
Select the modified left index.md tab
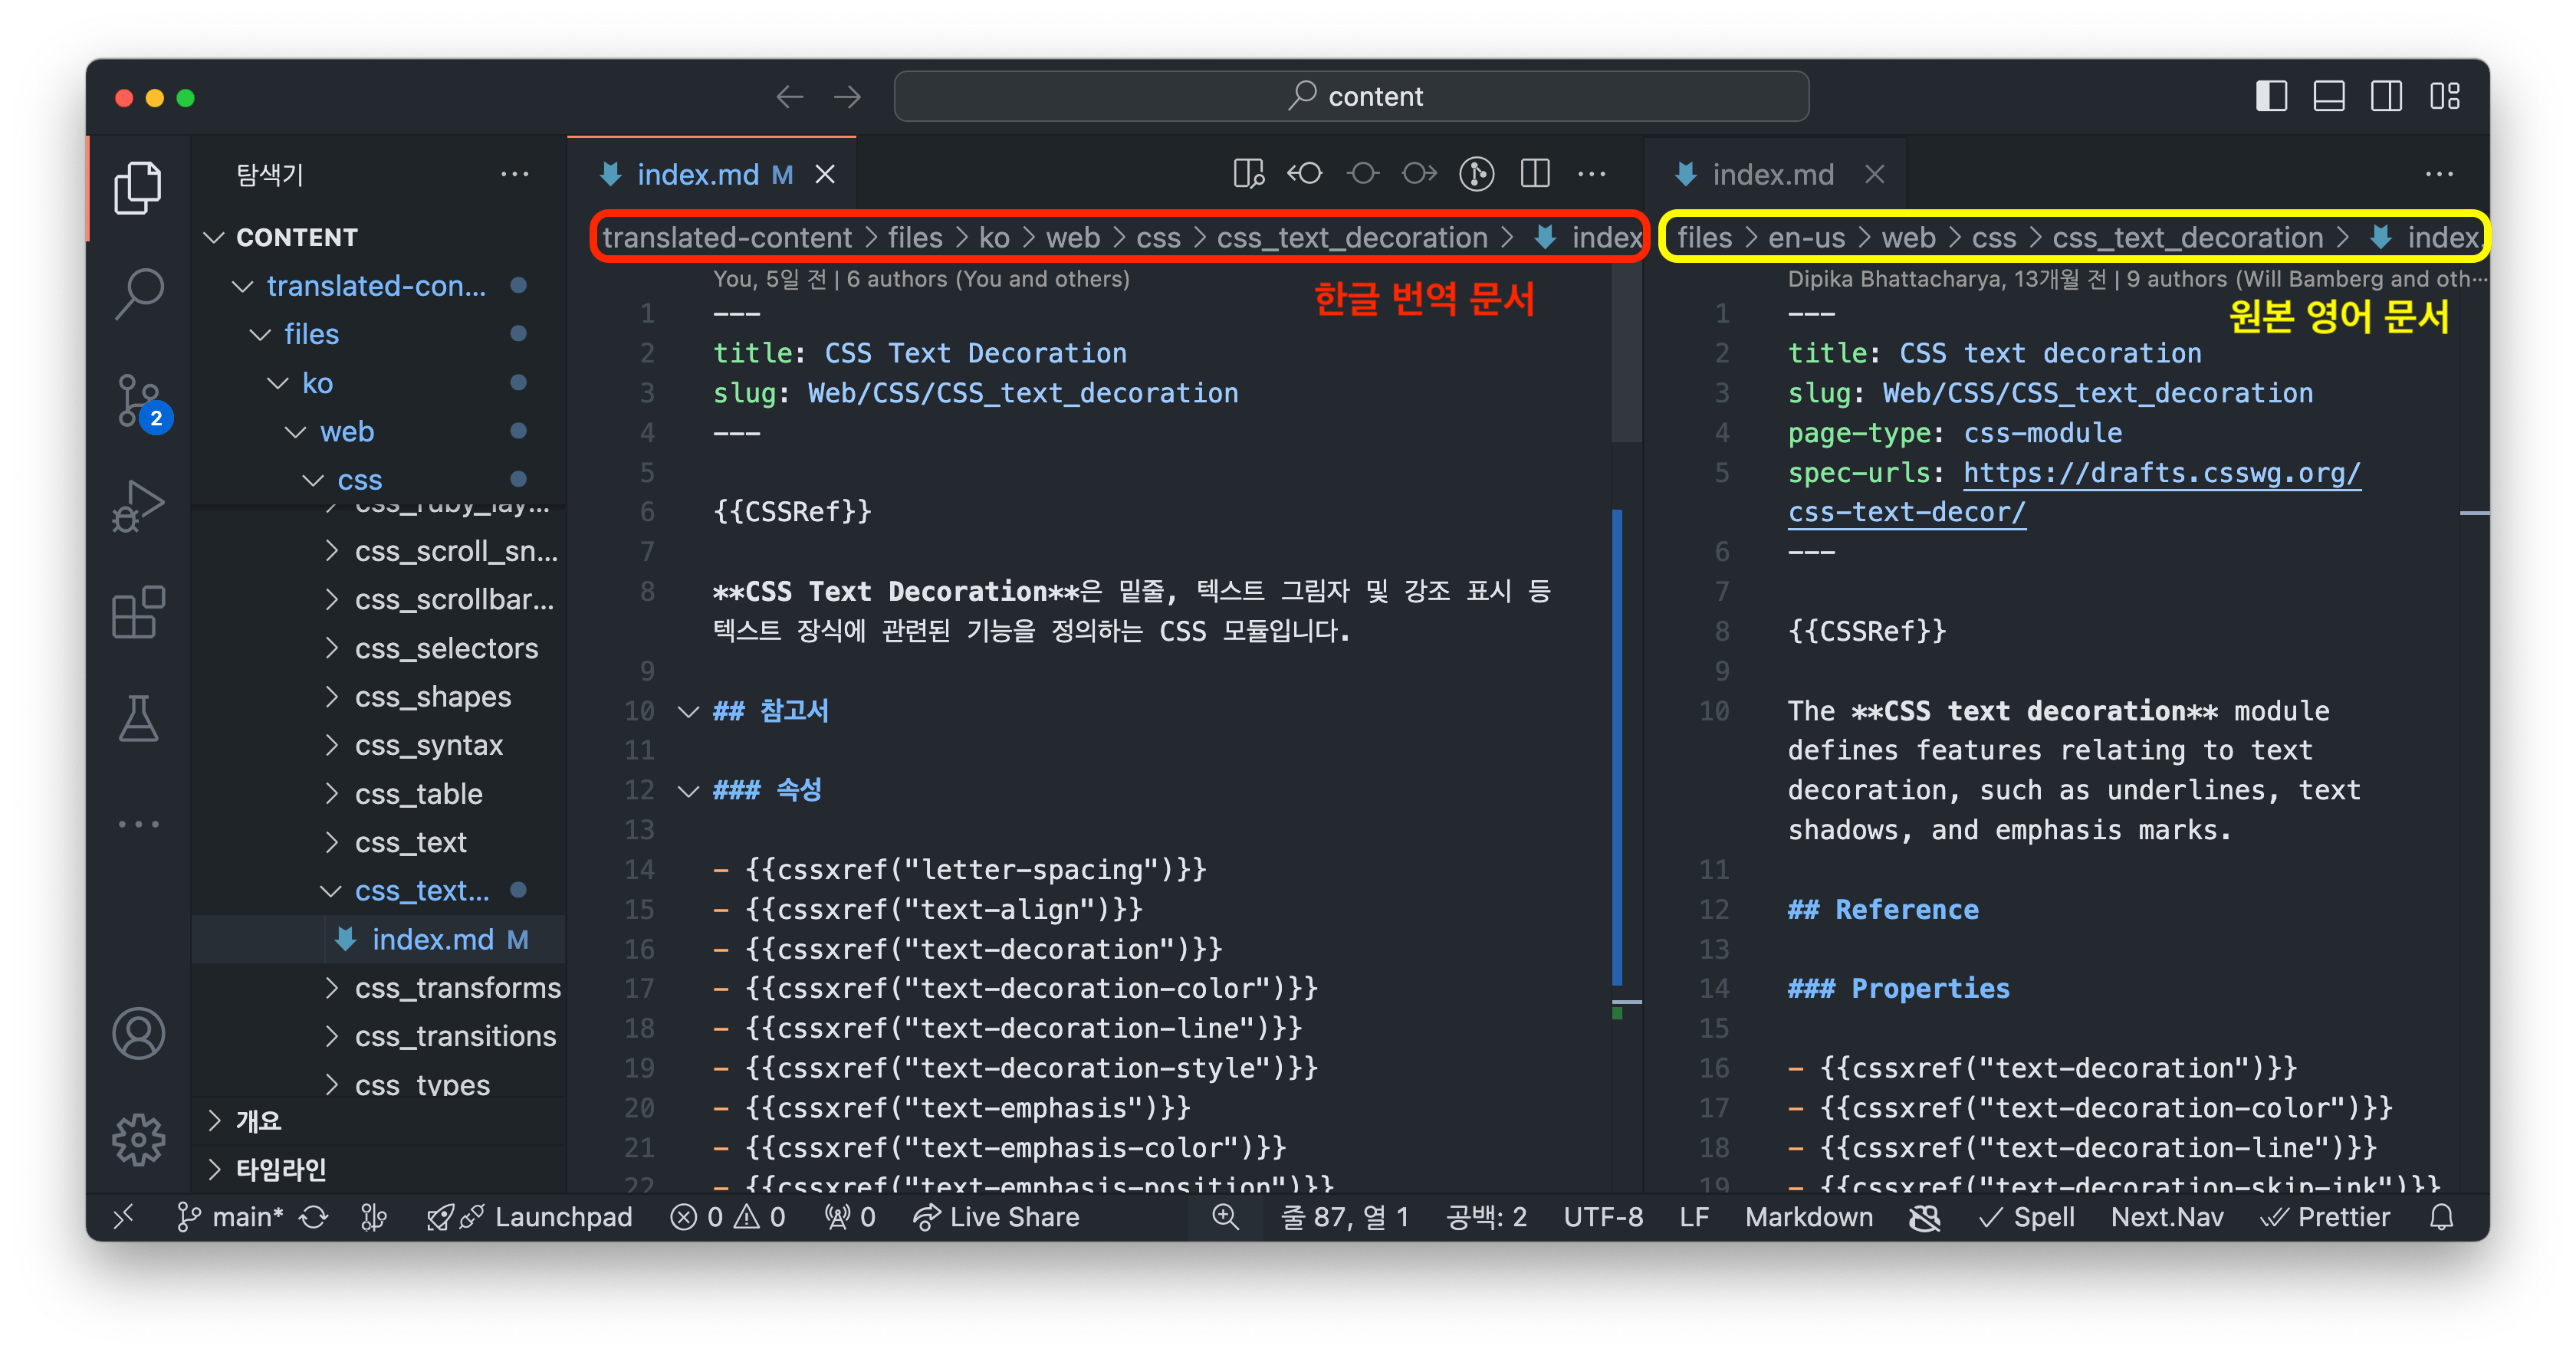click(x=697, y=175)
